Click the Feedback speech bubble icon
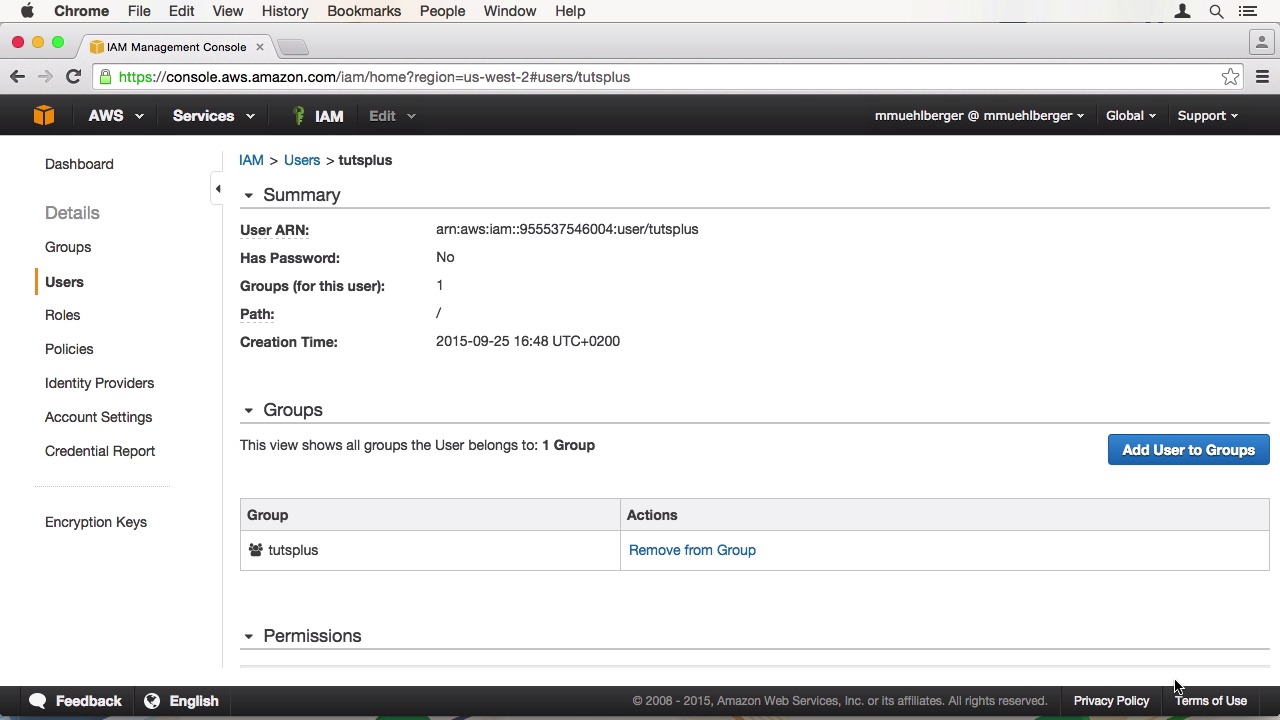1280x720 pixels. coord(38,701)
